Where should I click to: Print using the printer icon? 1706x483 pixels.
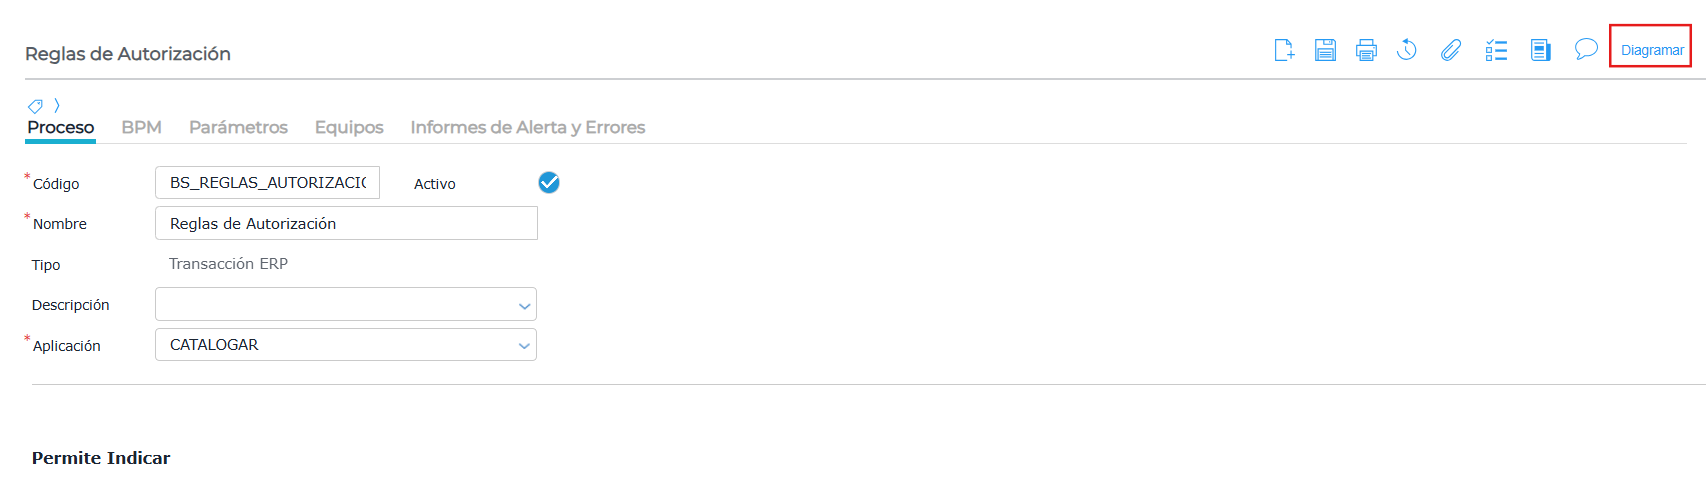[x=1366, y=50]
